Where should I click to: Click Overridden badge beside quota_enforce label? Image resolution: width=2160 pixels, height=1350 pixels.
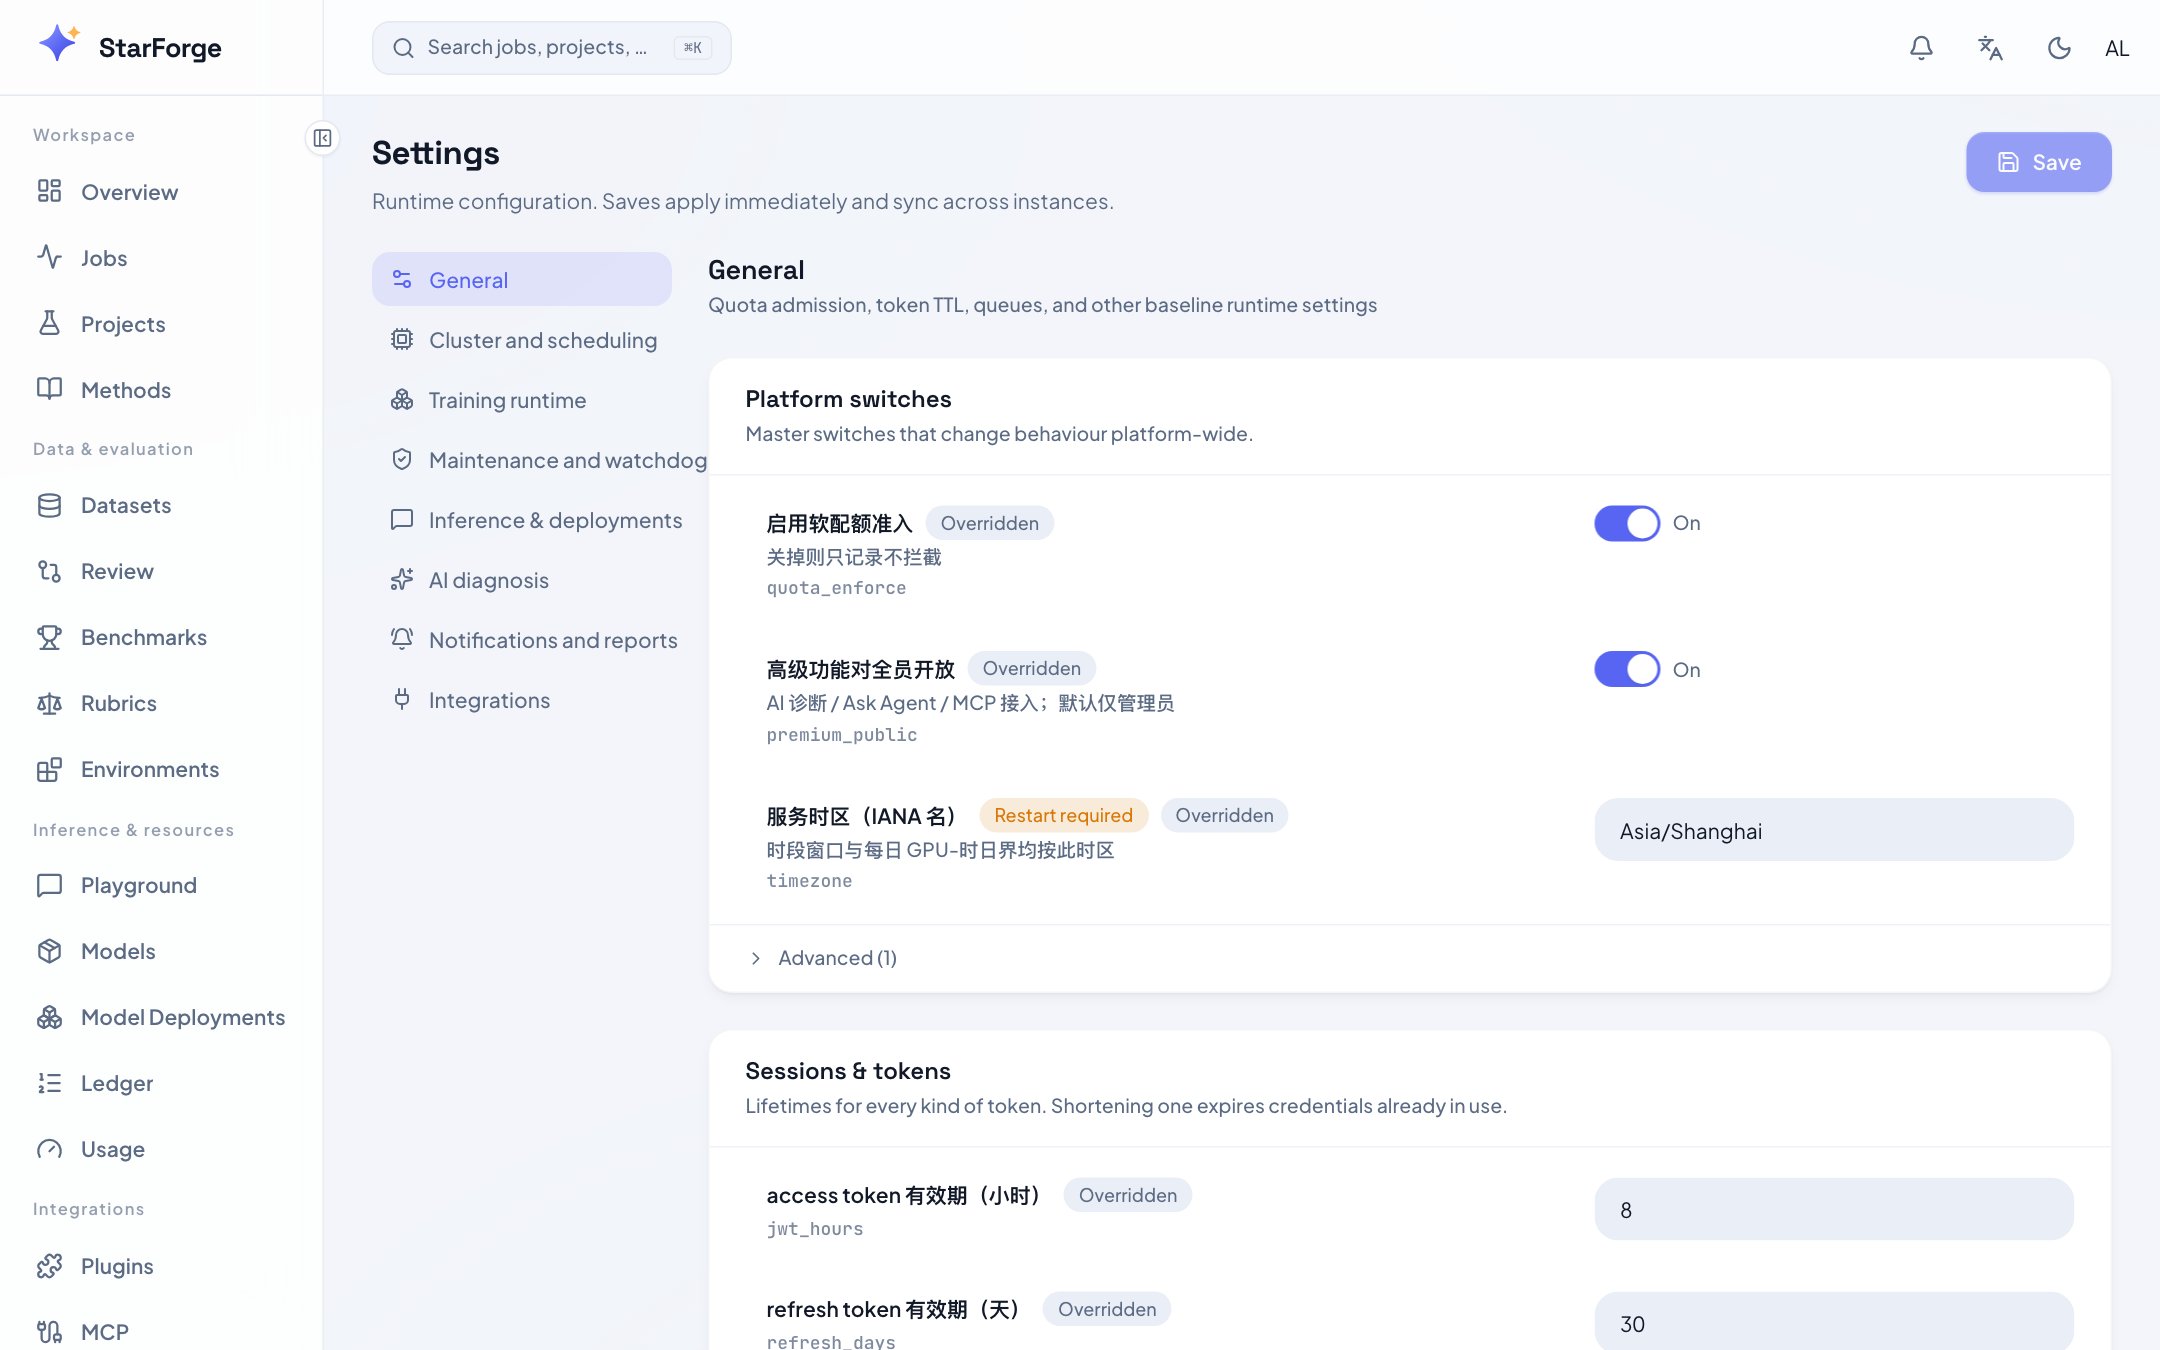point(989,523)
